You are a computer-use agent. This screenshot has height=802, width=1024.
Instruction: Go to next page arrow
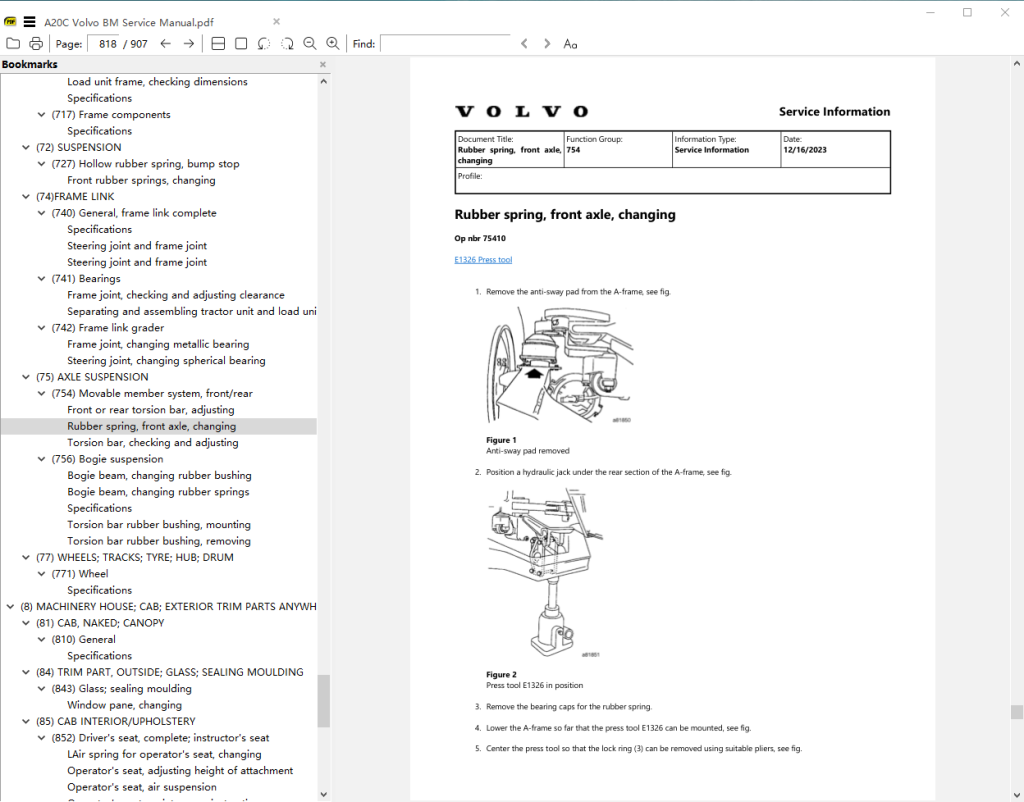(189, 44)
